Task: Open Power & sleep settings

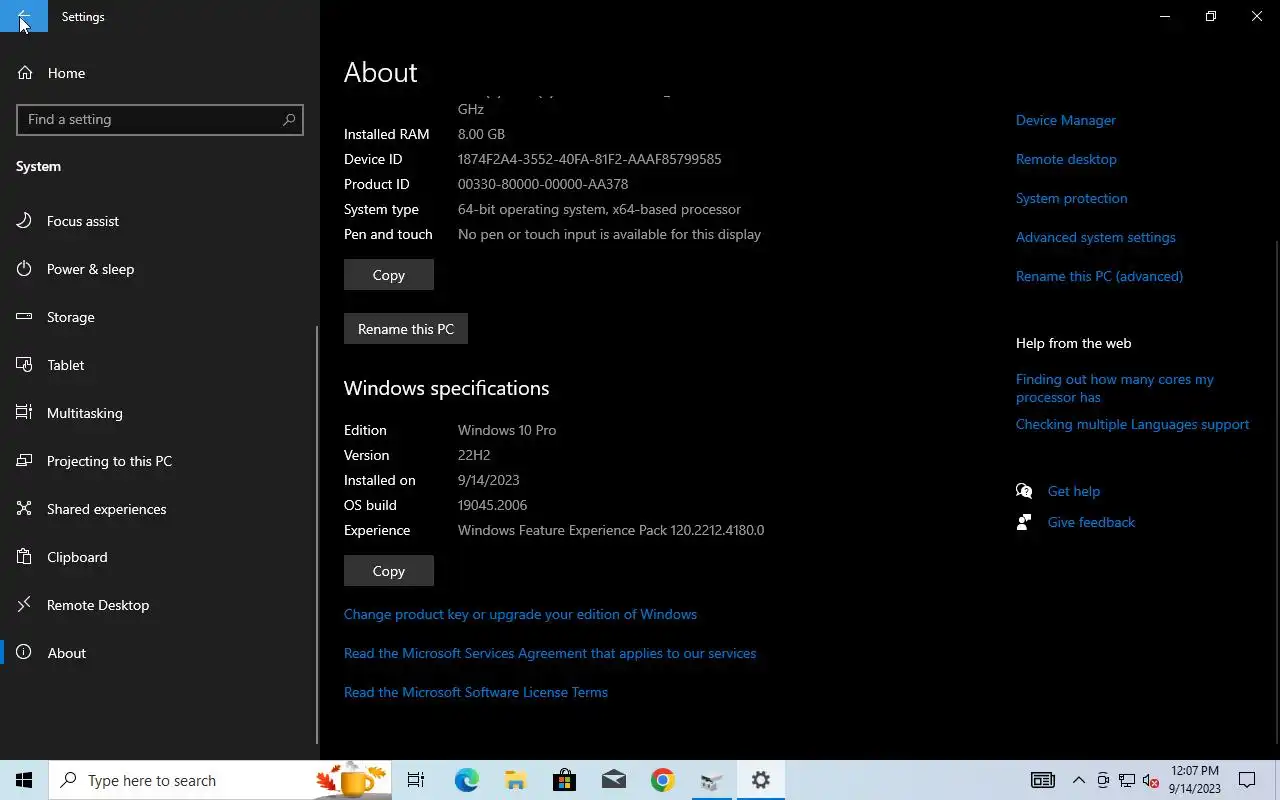Action: pyautogui.click(x=160, y=269)
